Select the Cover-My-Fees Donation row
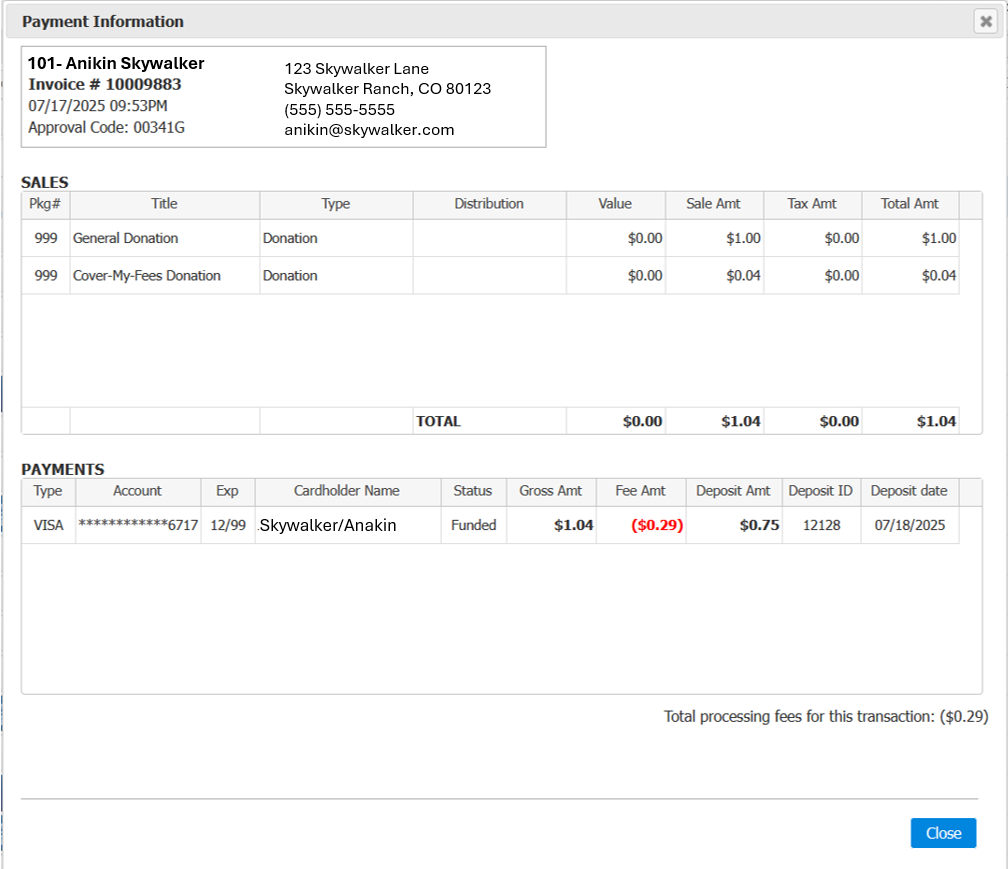Viewport: 1008px width, 869px height. point(147,276)
